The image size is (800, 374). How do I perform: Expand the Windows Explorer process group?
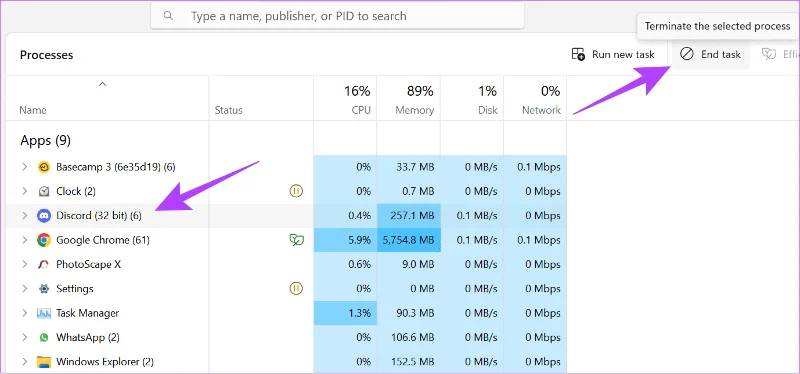pyautogui.click(x=24, y=362)
